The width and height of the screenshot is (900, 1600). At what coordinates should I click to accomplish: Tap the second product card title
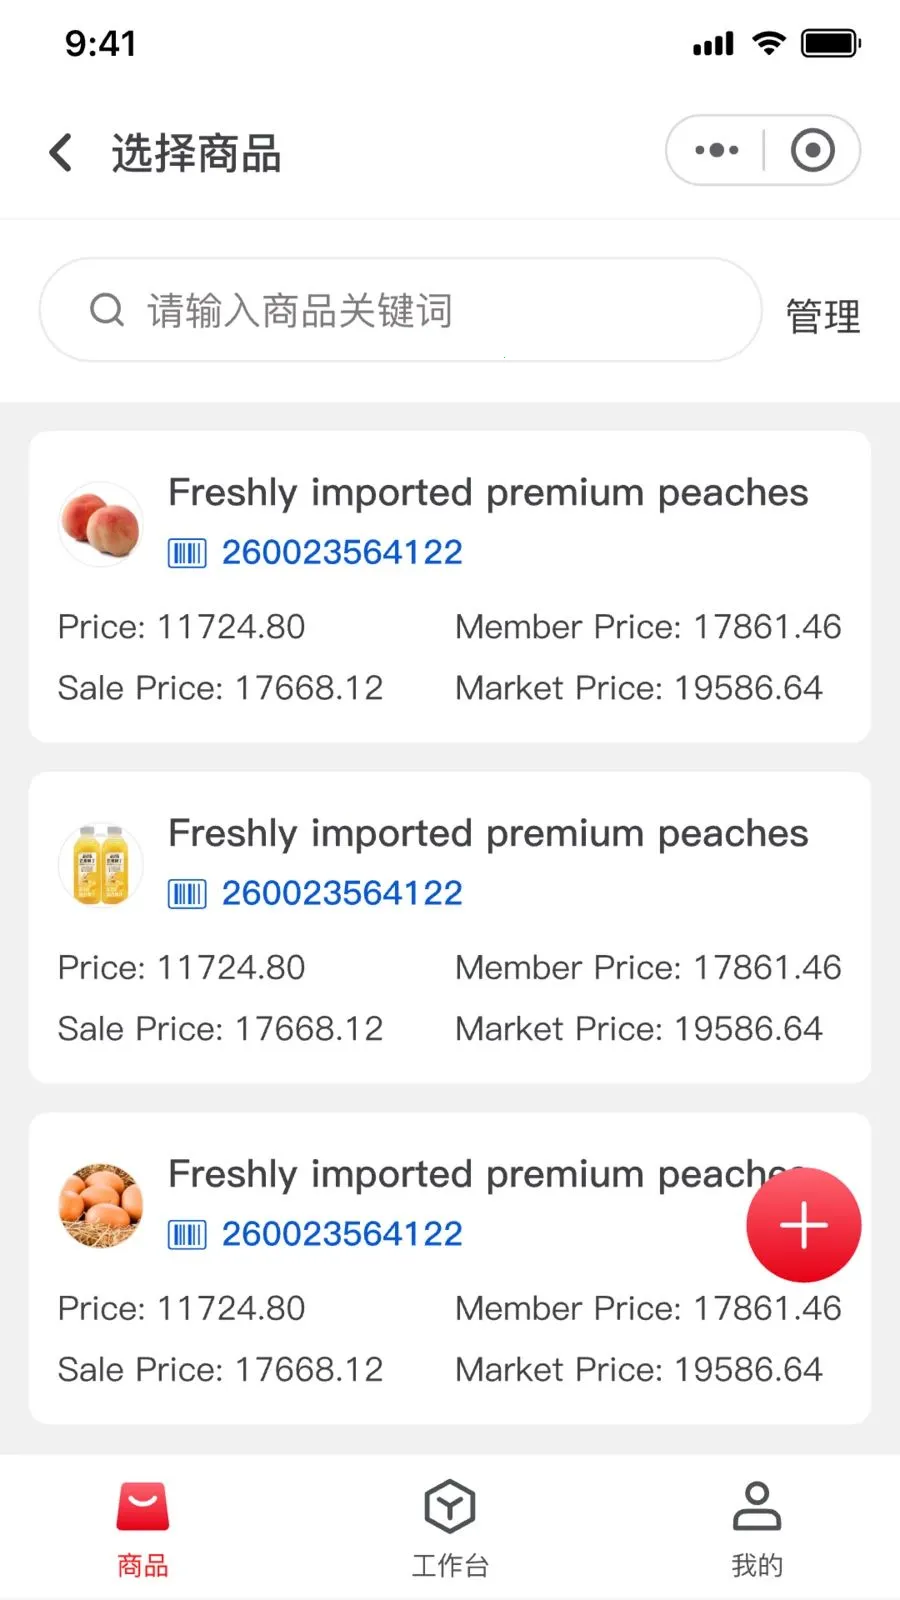(488, 834)
